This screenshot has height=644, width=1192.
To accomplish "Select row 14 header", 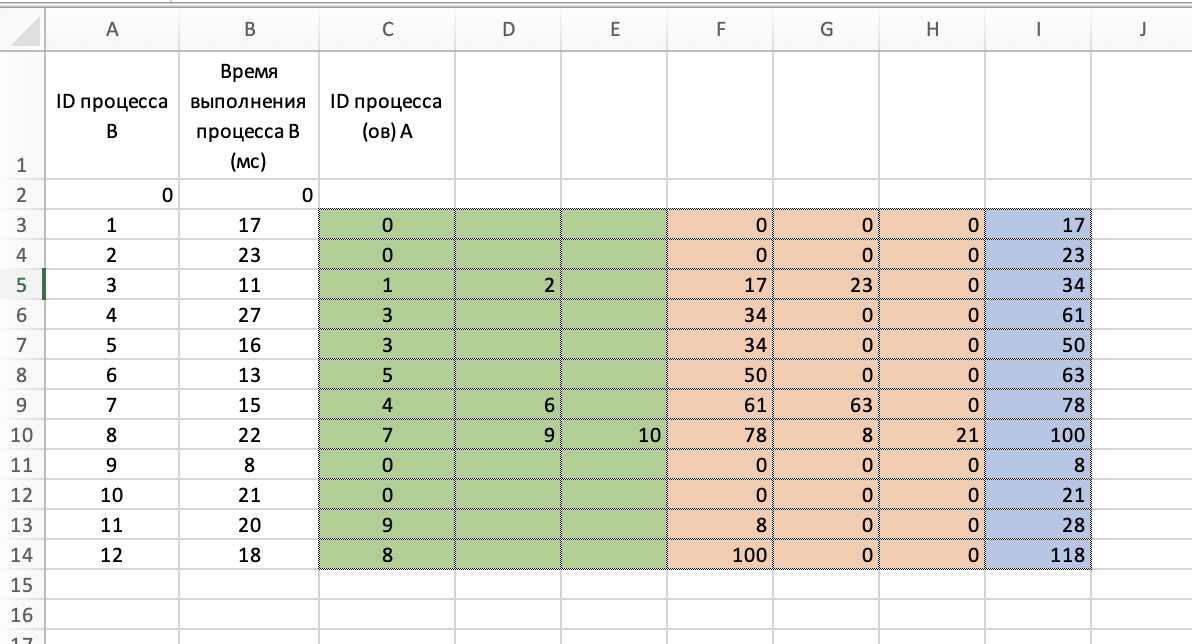I will pyautogui.click(x=22, y=554).
